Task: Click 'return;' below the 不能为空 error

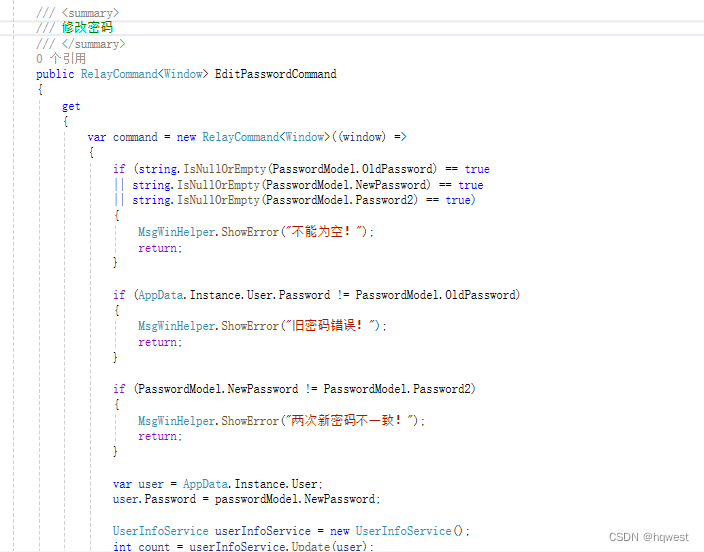Action: [x=160, y=248]
